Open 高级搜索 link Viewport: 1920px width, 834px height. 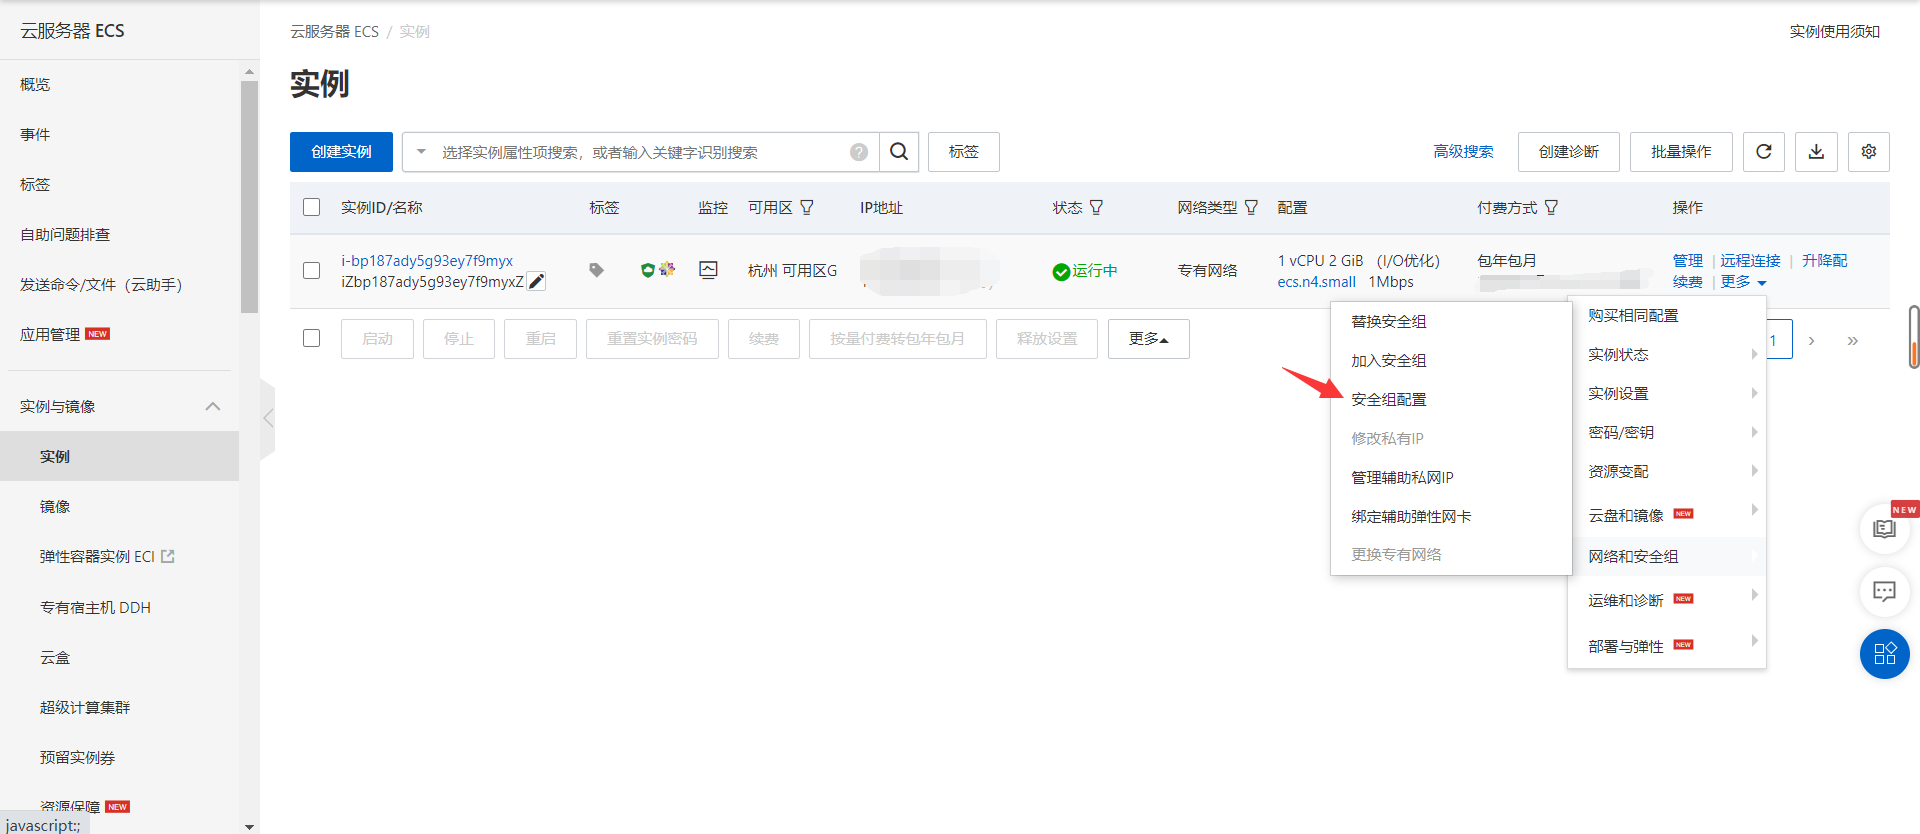[x=1463, y=151]
